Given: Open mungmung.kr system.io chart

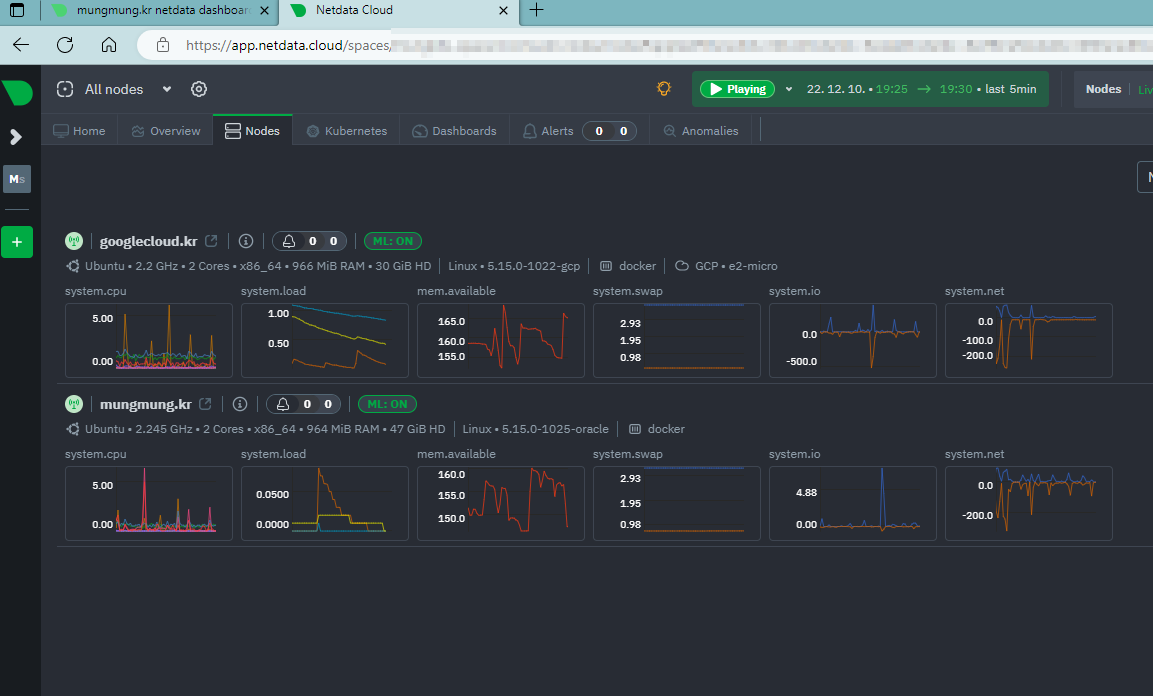Looking at the screenshot, I should click(852, 503).
